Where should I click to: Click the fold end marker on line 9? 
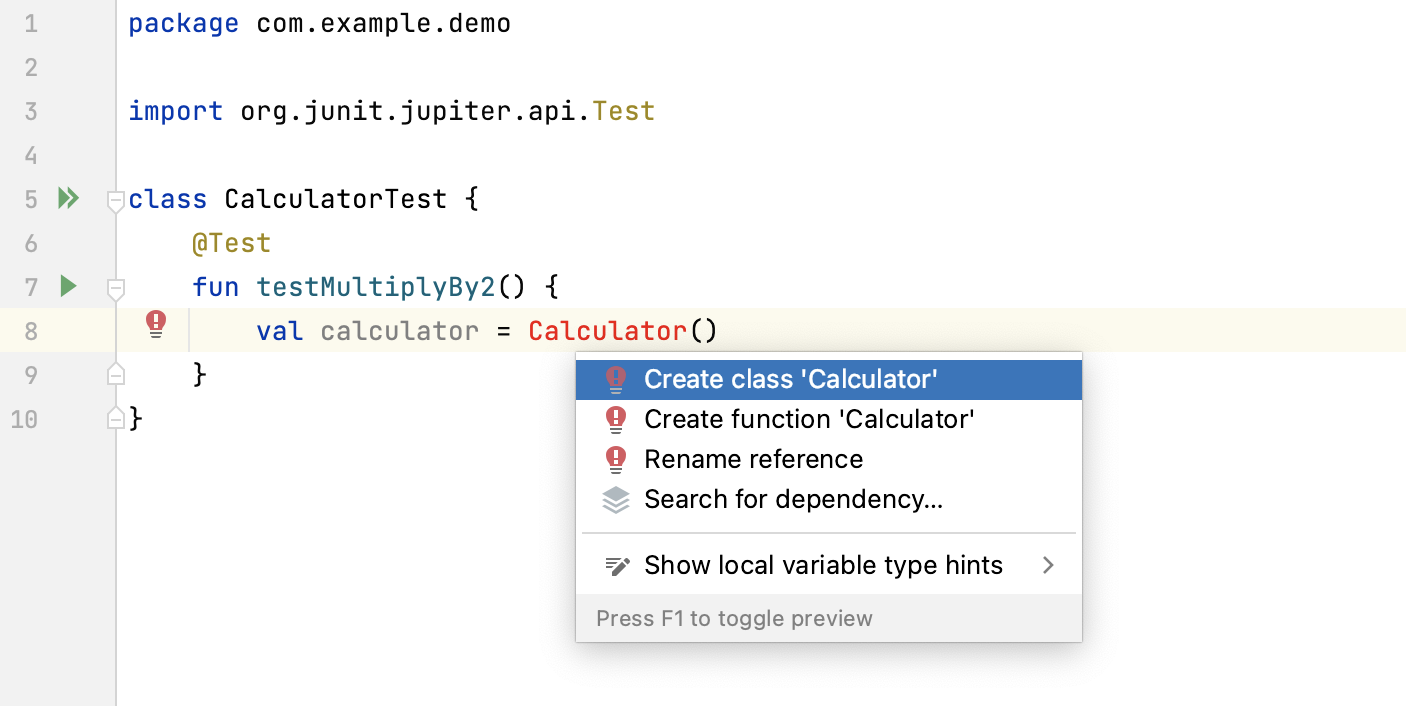tap(115, 375)
